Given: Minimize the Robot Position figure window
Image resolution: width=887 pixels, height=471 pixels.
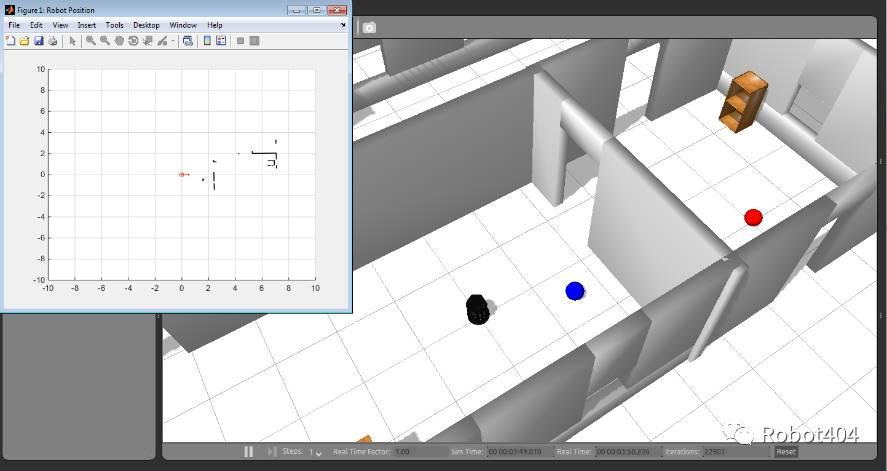Looking at the screenshot, I should coord(296,10).
